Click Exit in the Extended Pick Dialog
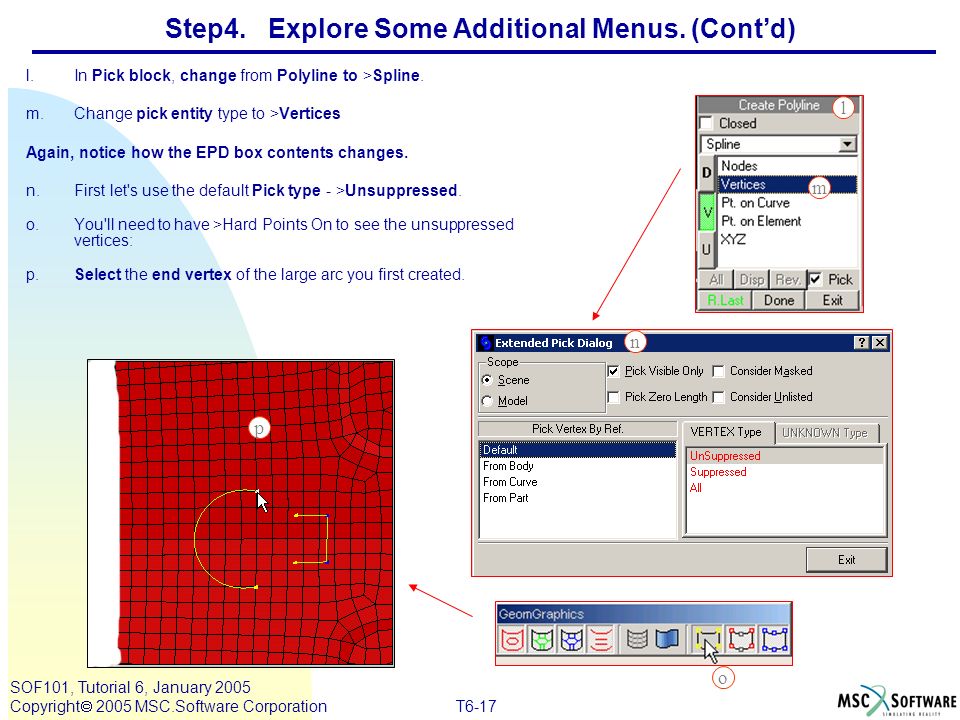The height and width of the screenshot is (720, 960). [x=846, y=560]
